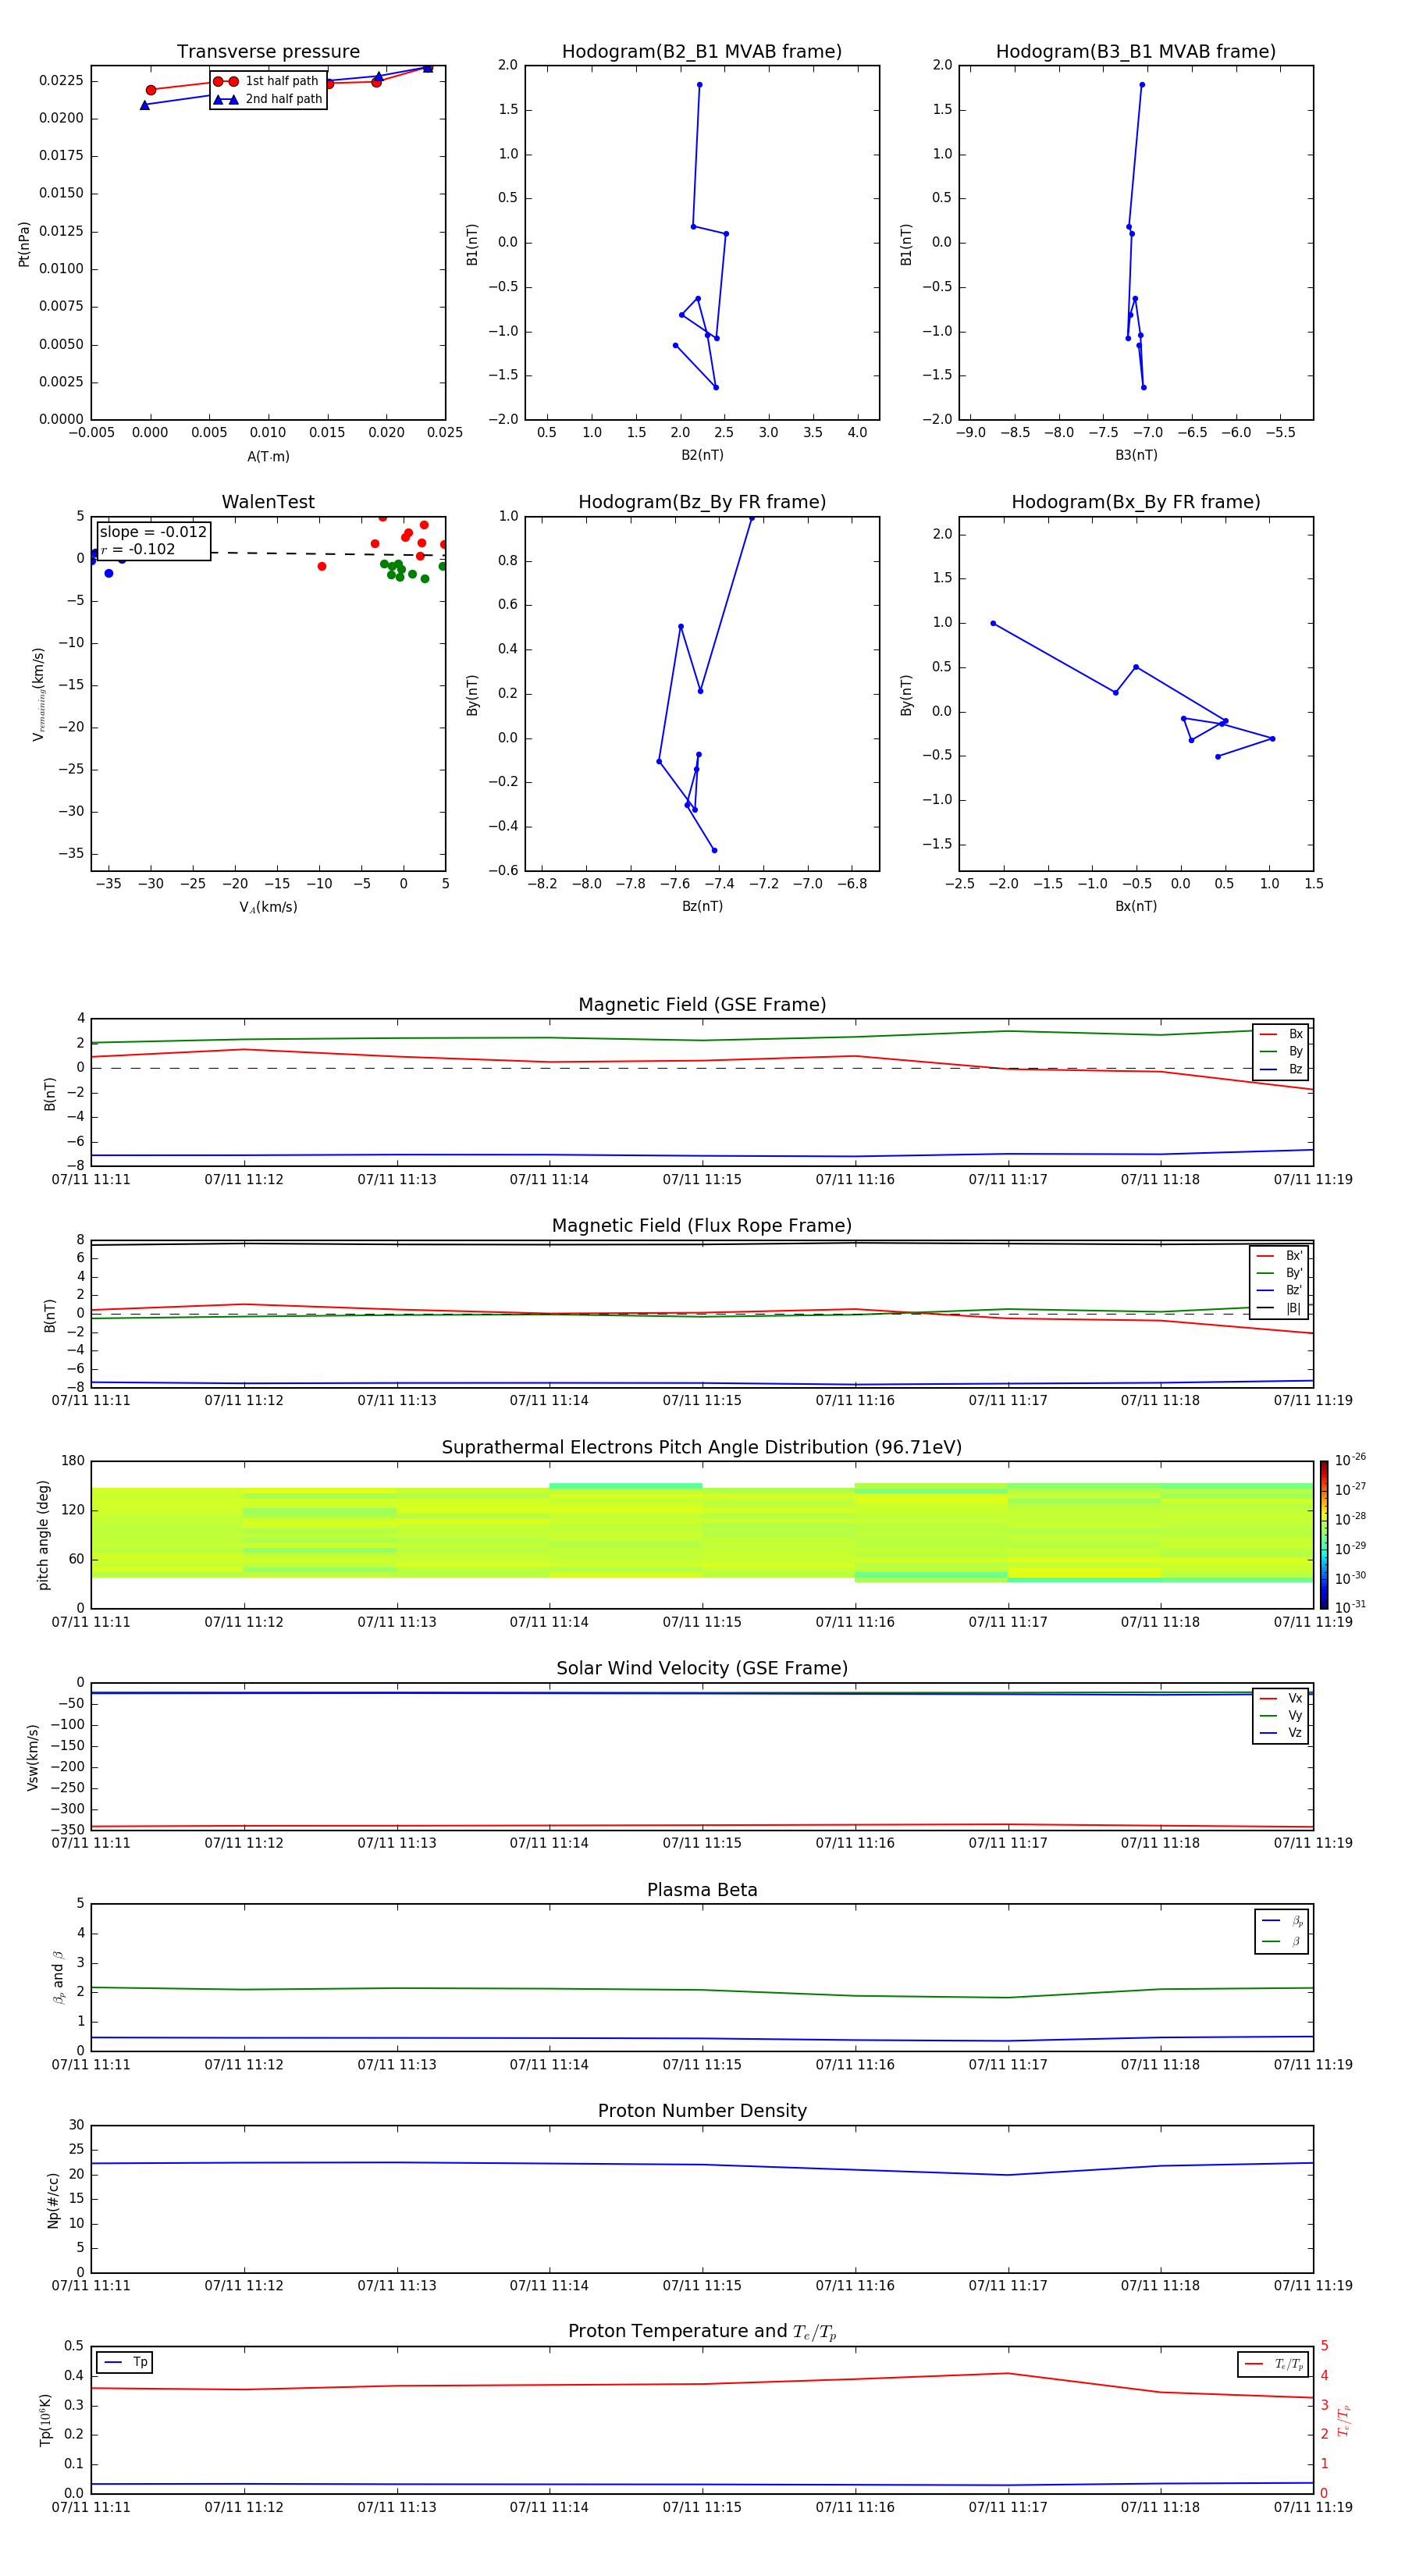Click the red 'Te/Tp' right-axis label
The image size is (1405, 2576).
[x=1343, y=2421]
